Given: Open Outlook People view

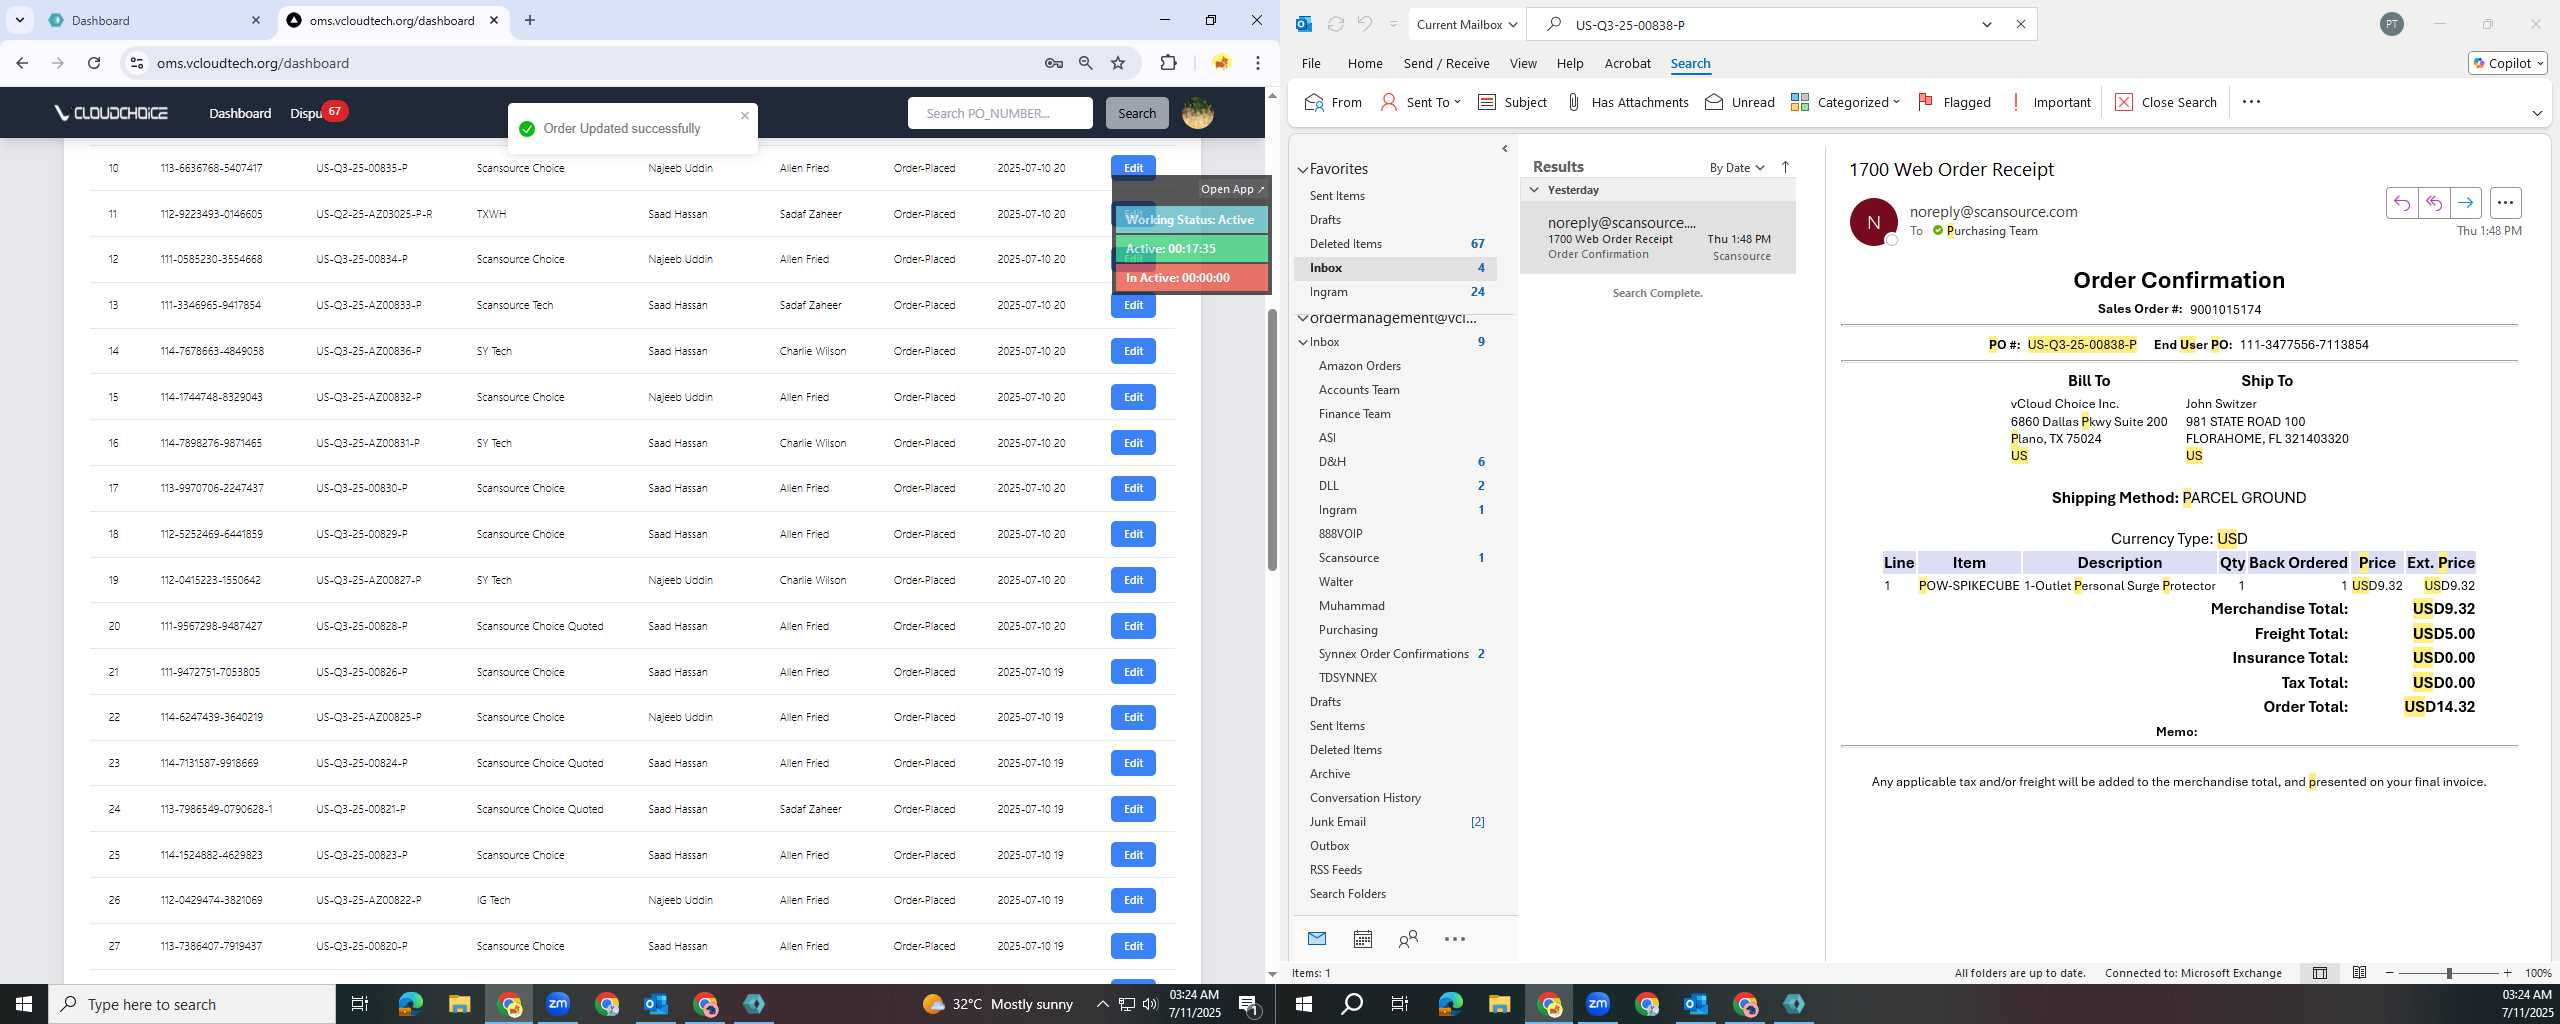Looking at the screenshot, I should pyautogui.click(x=1408, y=938).
